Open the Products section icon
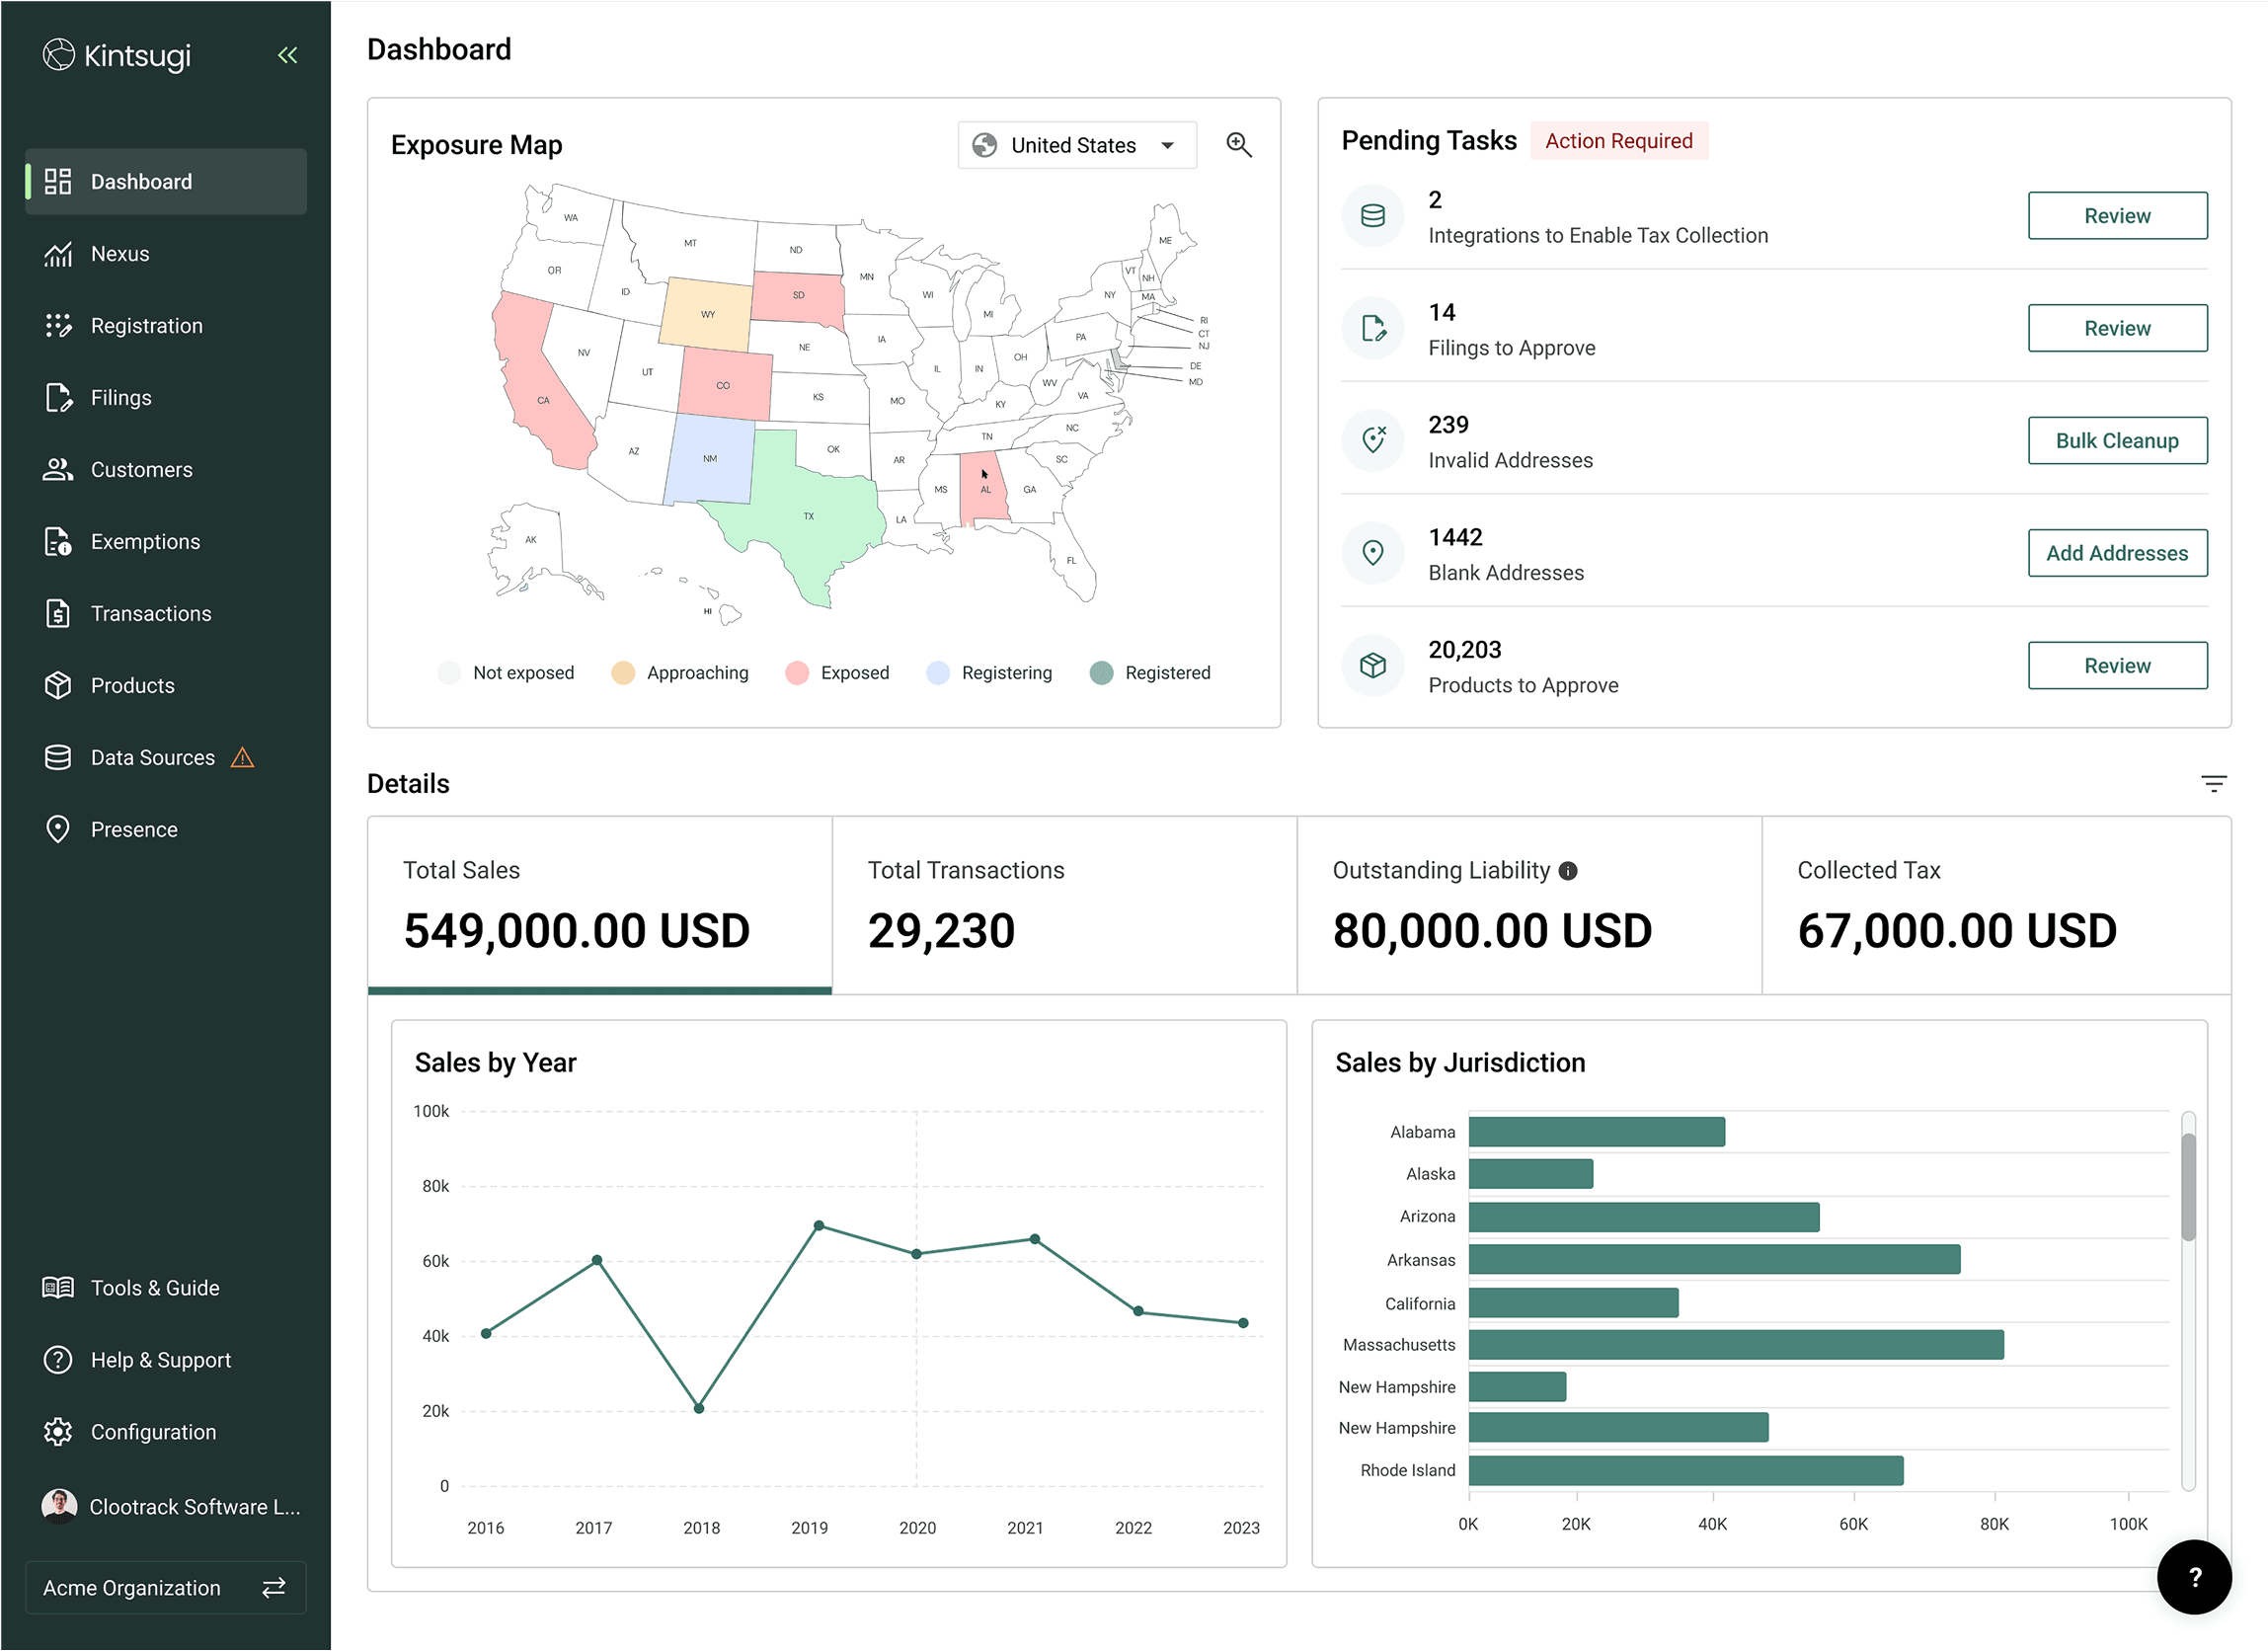Image resolution: width=2268 pixels, height=1651 pixels. click(58, 685)
